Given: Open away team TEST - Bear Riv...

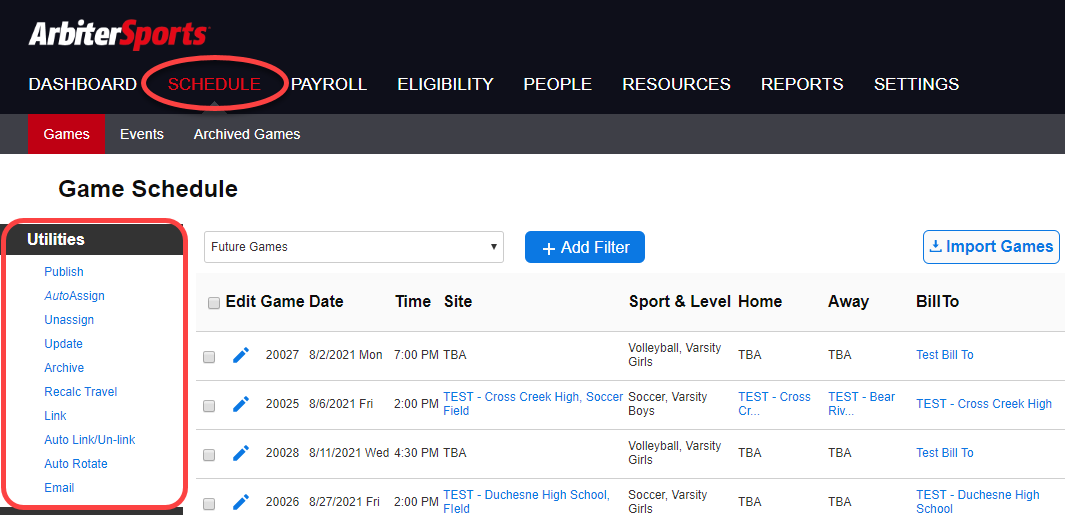Looking at the screenshot, I should pyautogui.click(x=862, y=404).
